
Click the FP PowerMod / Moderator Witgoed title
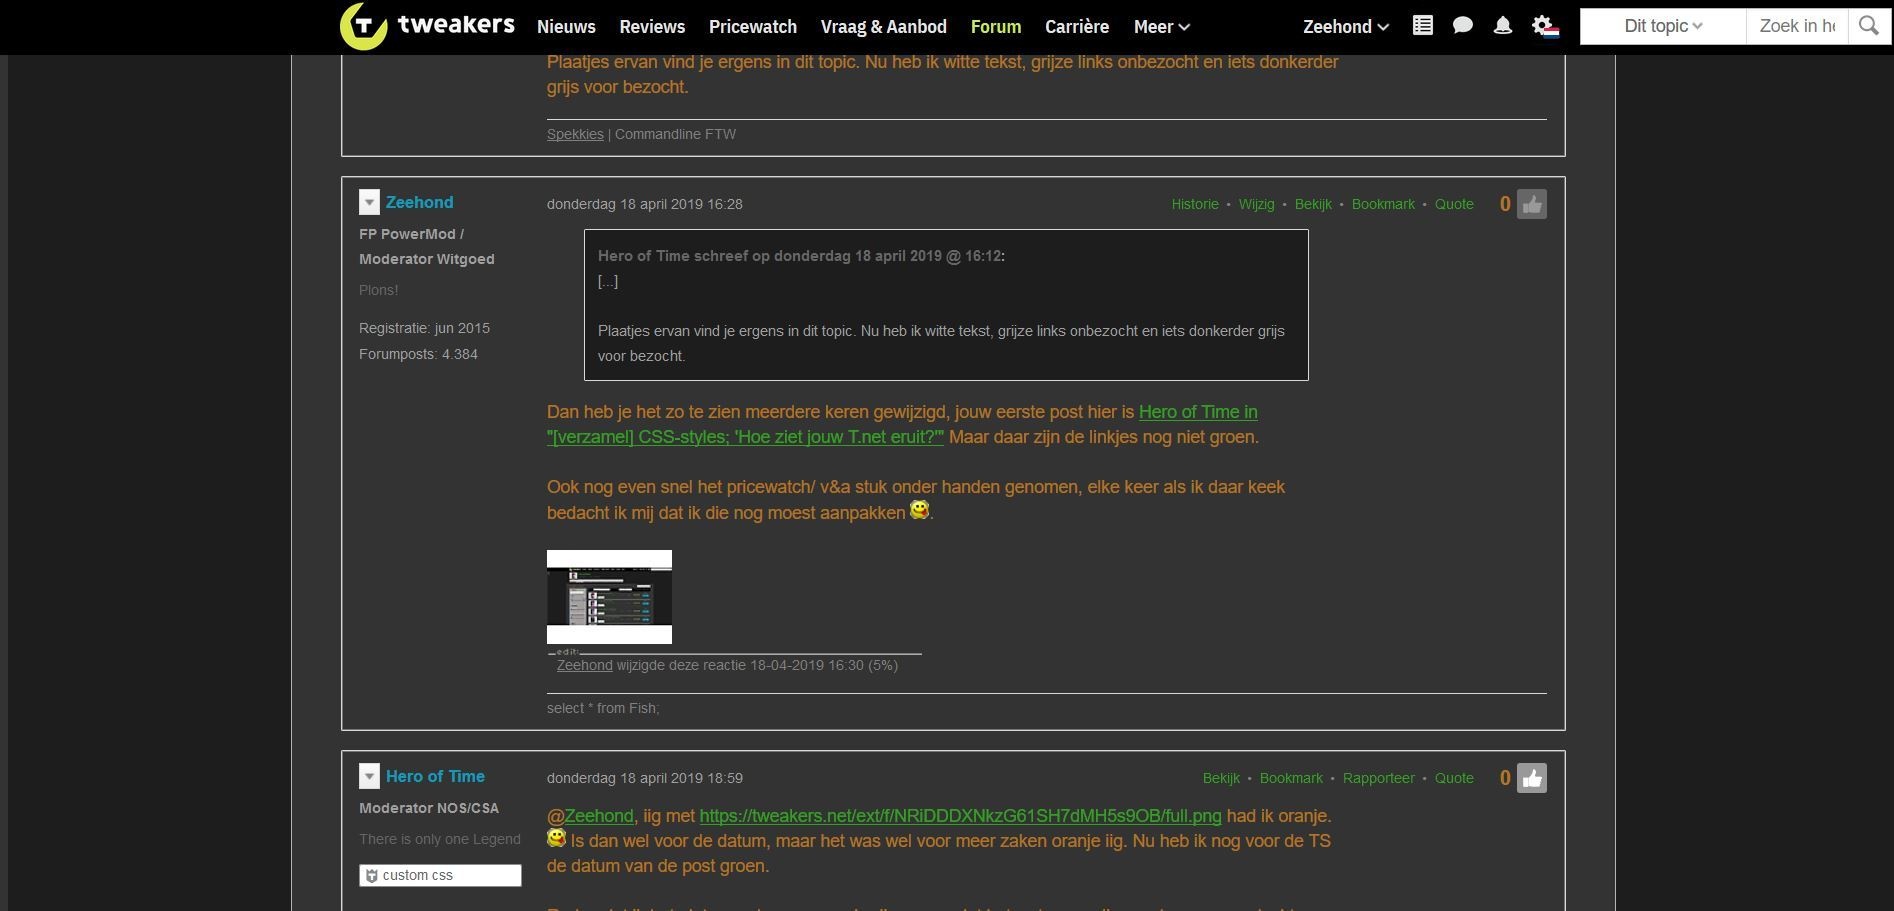427,246
